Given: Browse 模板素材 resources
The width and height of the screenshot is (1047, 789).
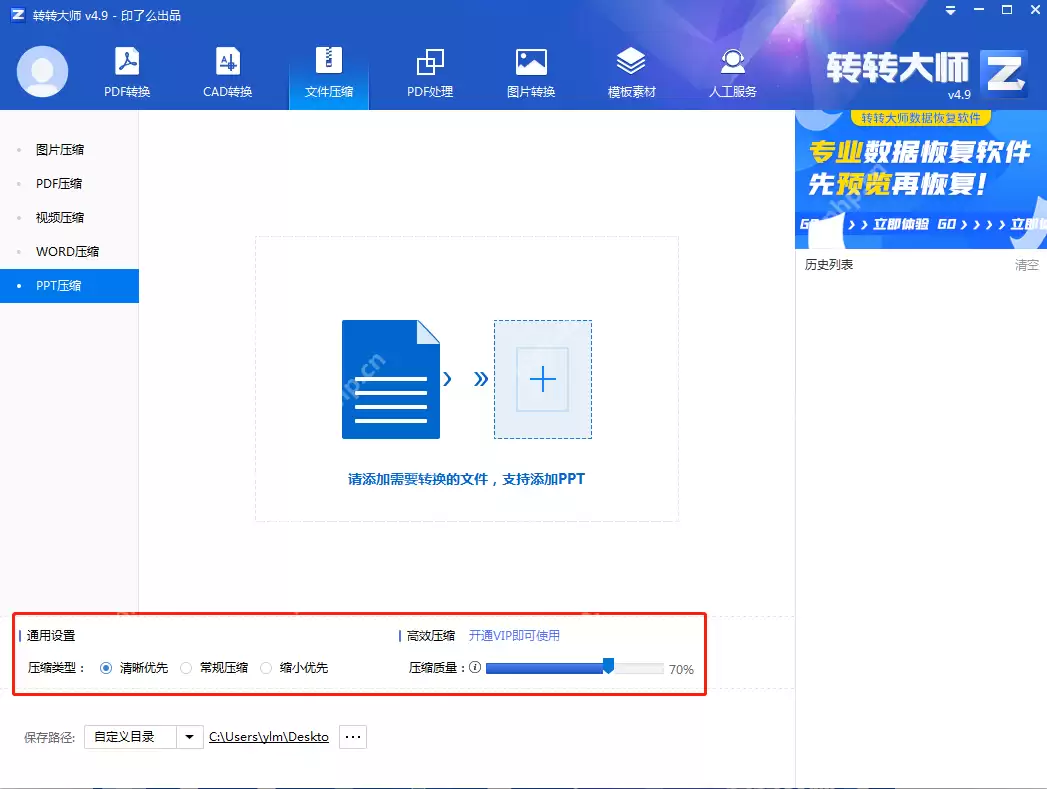Looking at the screenshot, I should coord(631,70).
